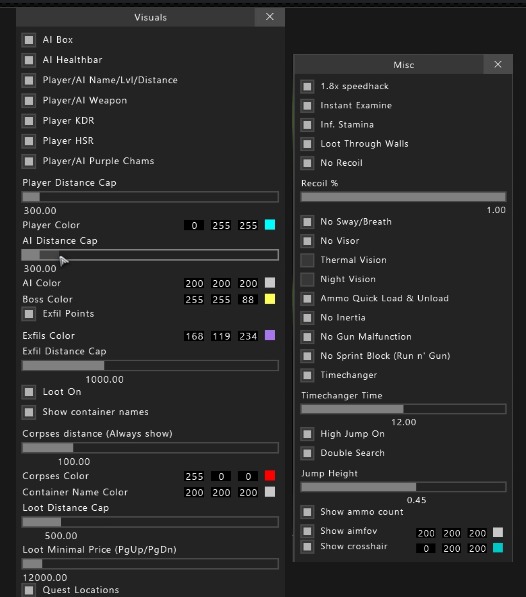Click the purple Exfils Color swatch
Viewport: 526px width, 597px height.
(270, 335)
